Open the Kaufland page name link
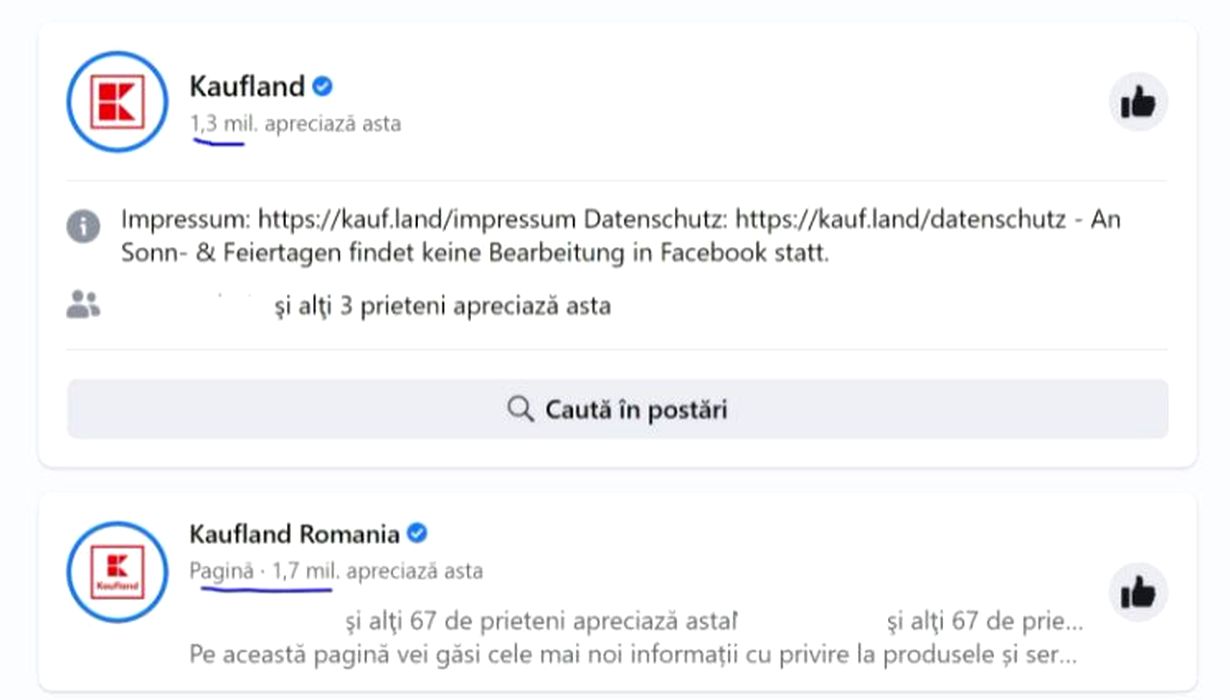1230x700 pixels. tap(246, 87)
